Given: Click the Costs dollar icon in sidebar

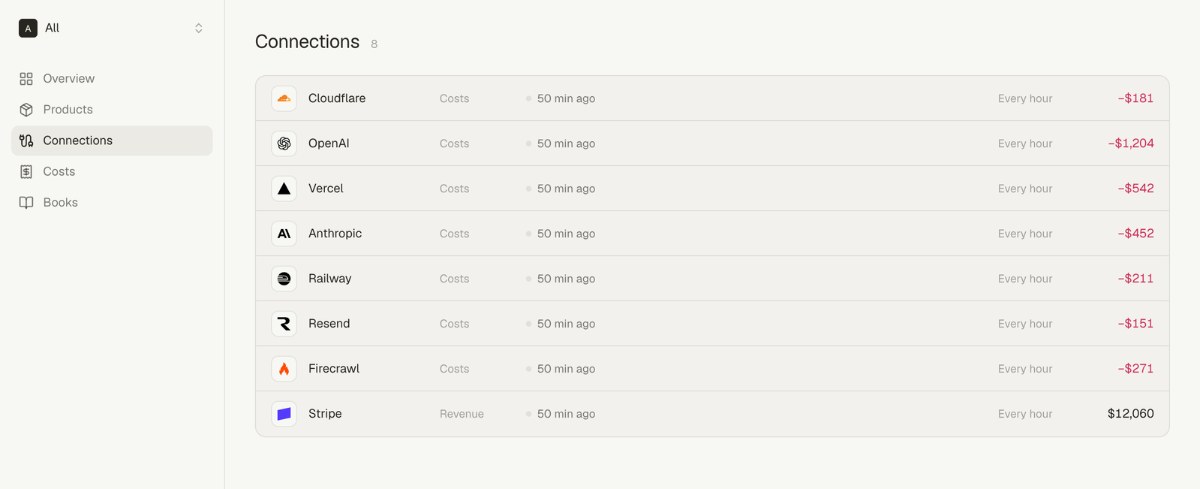Looking at the screenshot, I should 26,171.
